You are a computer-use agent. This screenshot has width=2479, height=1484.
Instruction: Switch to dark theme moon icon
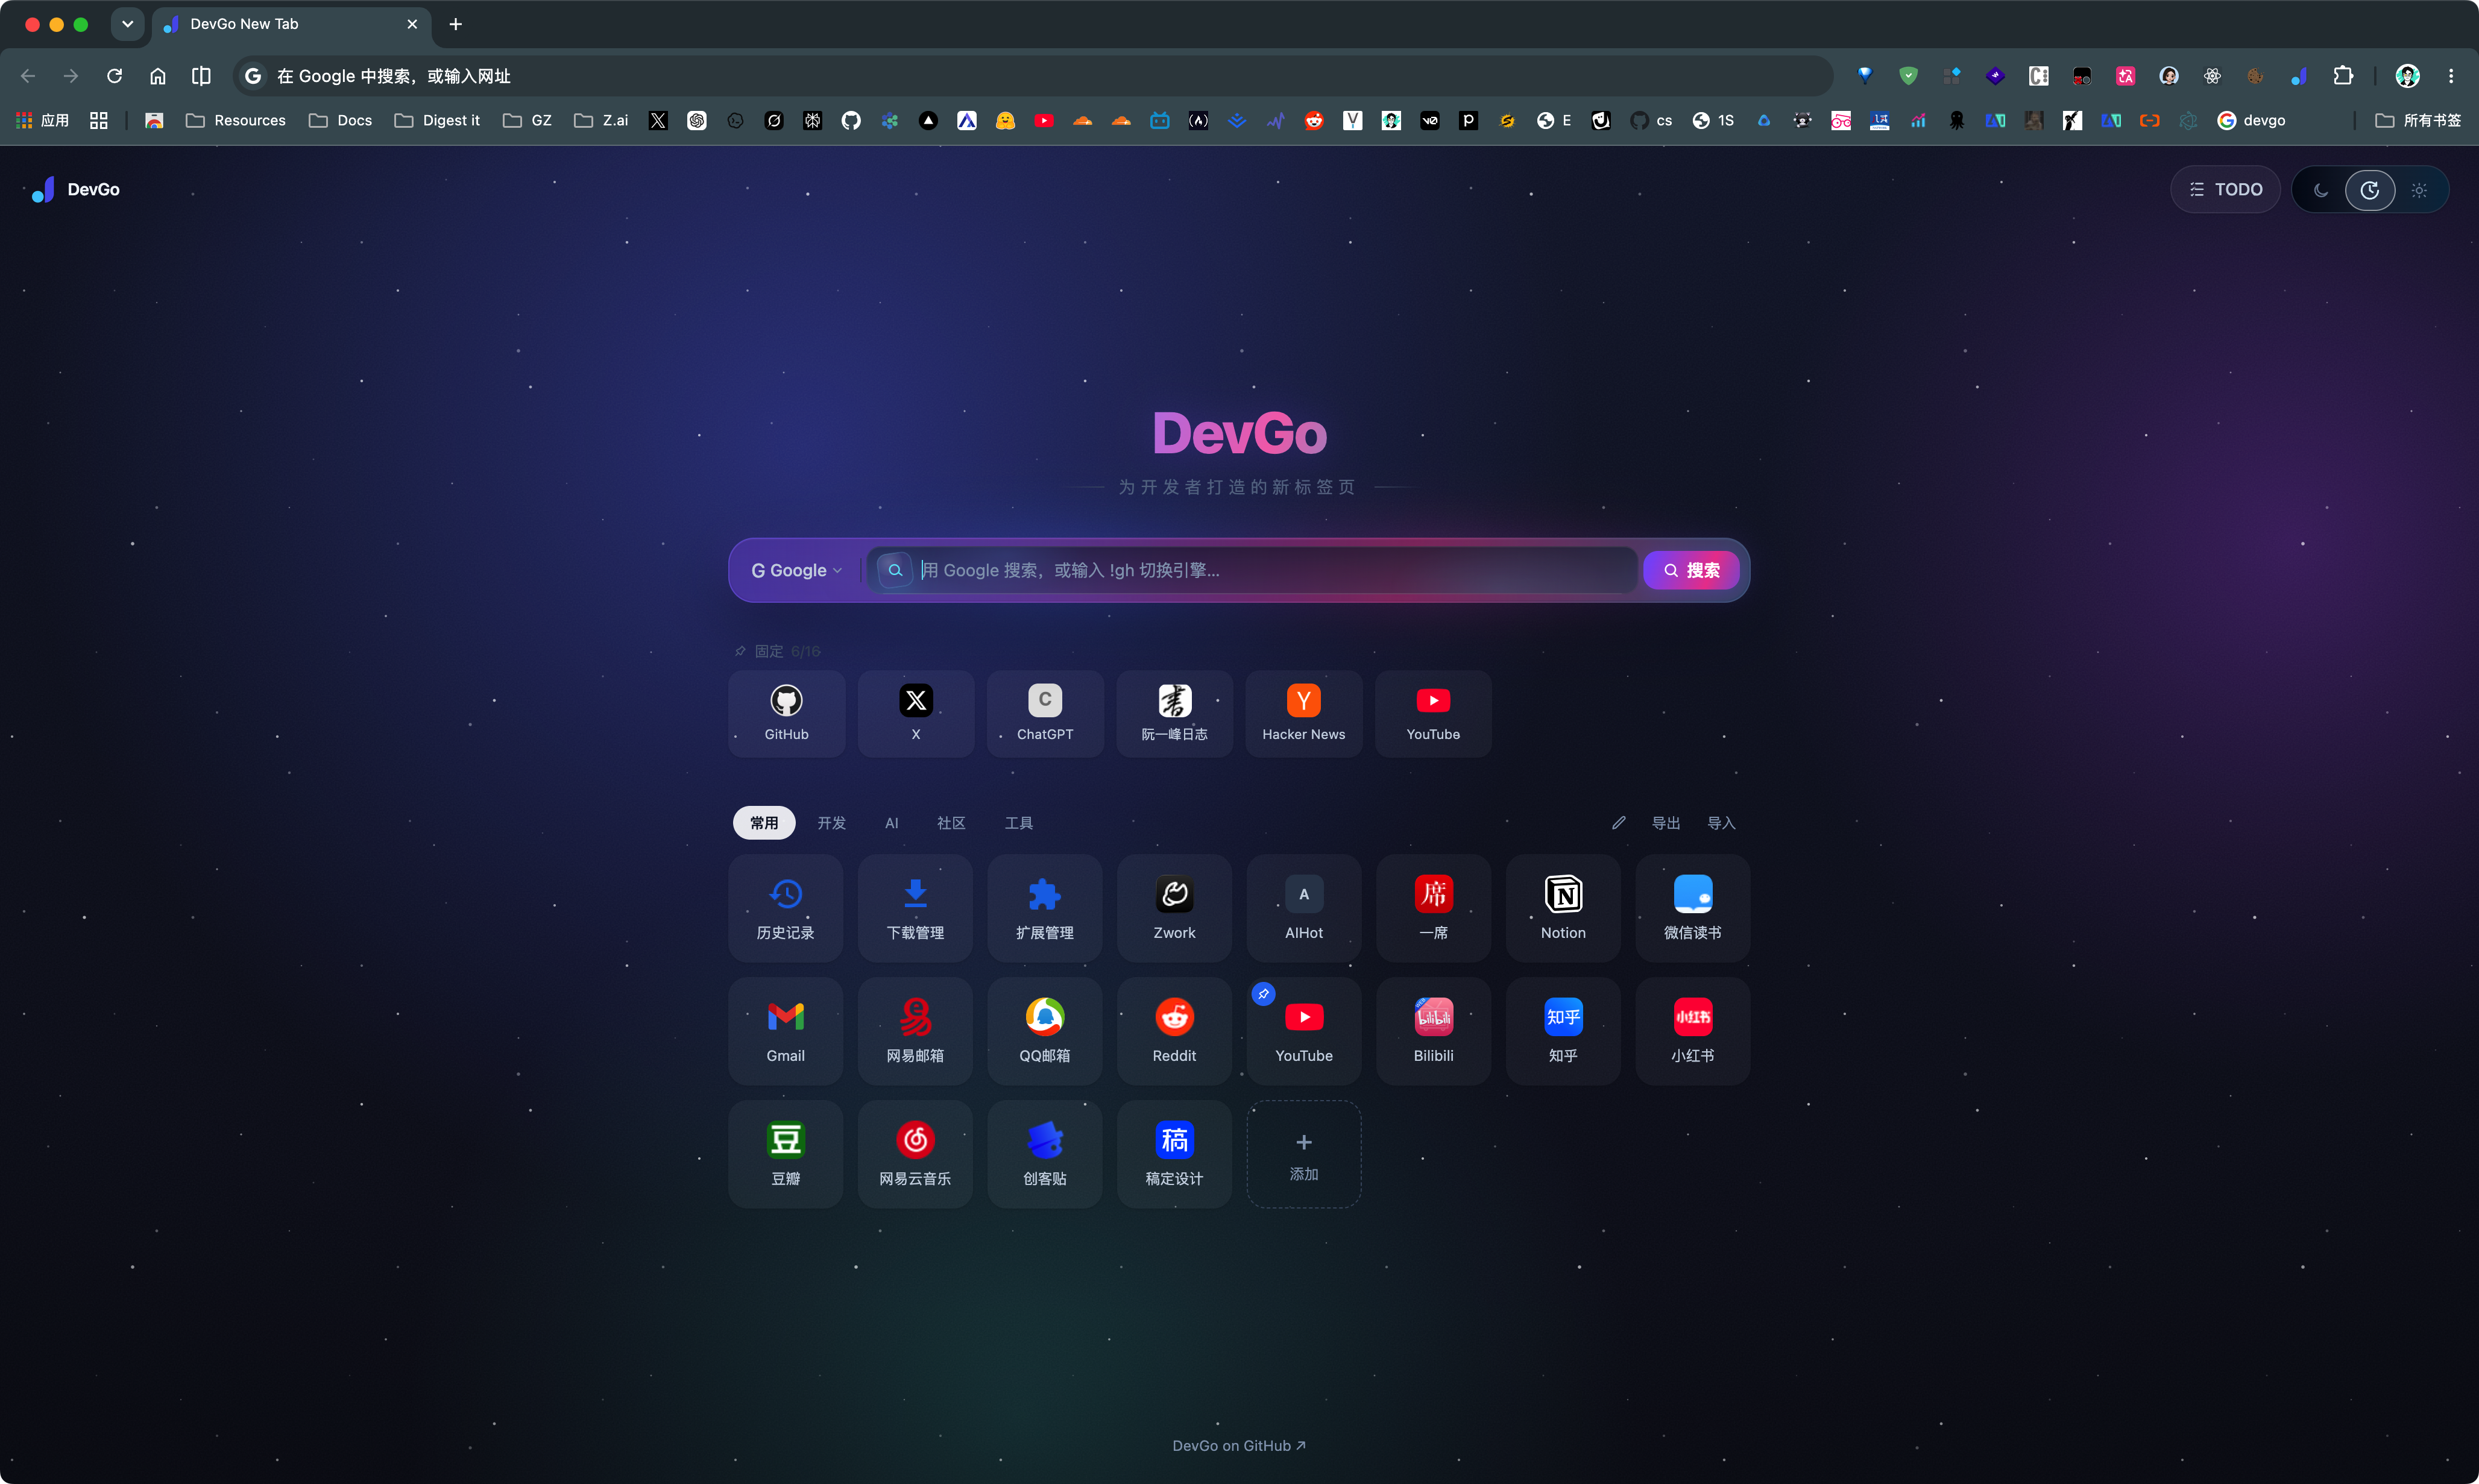[2320, 190]
